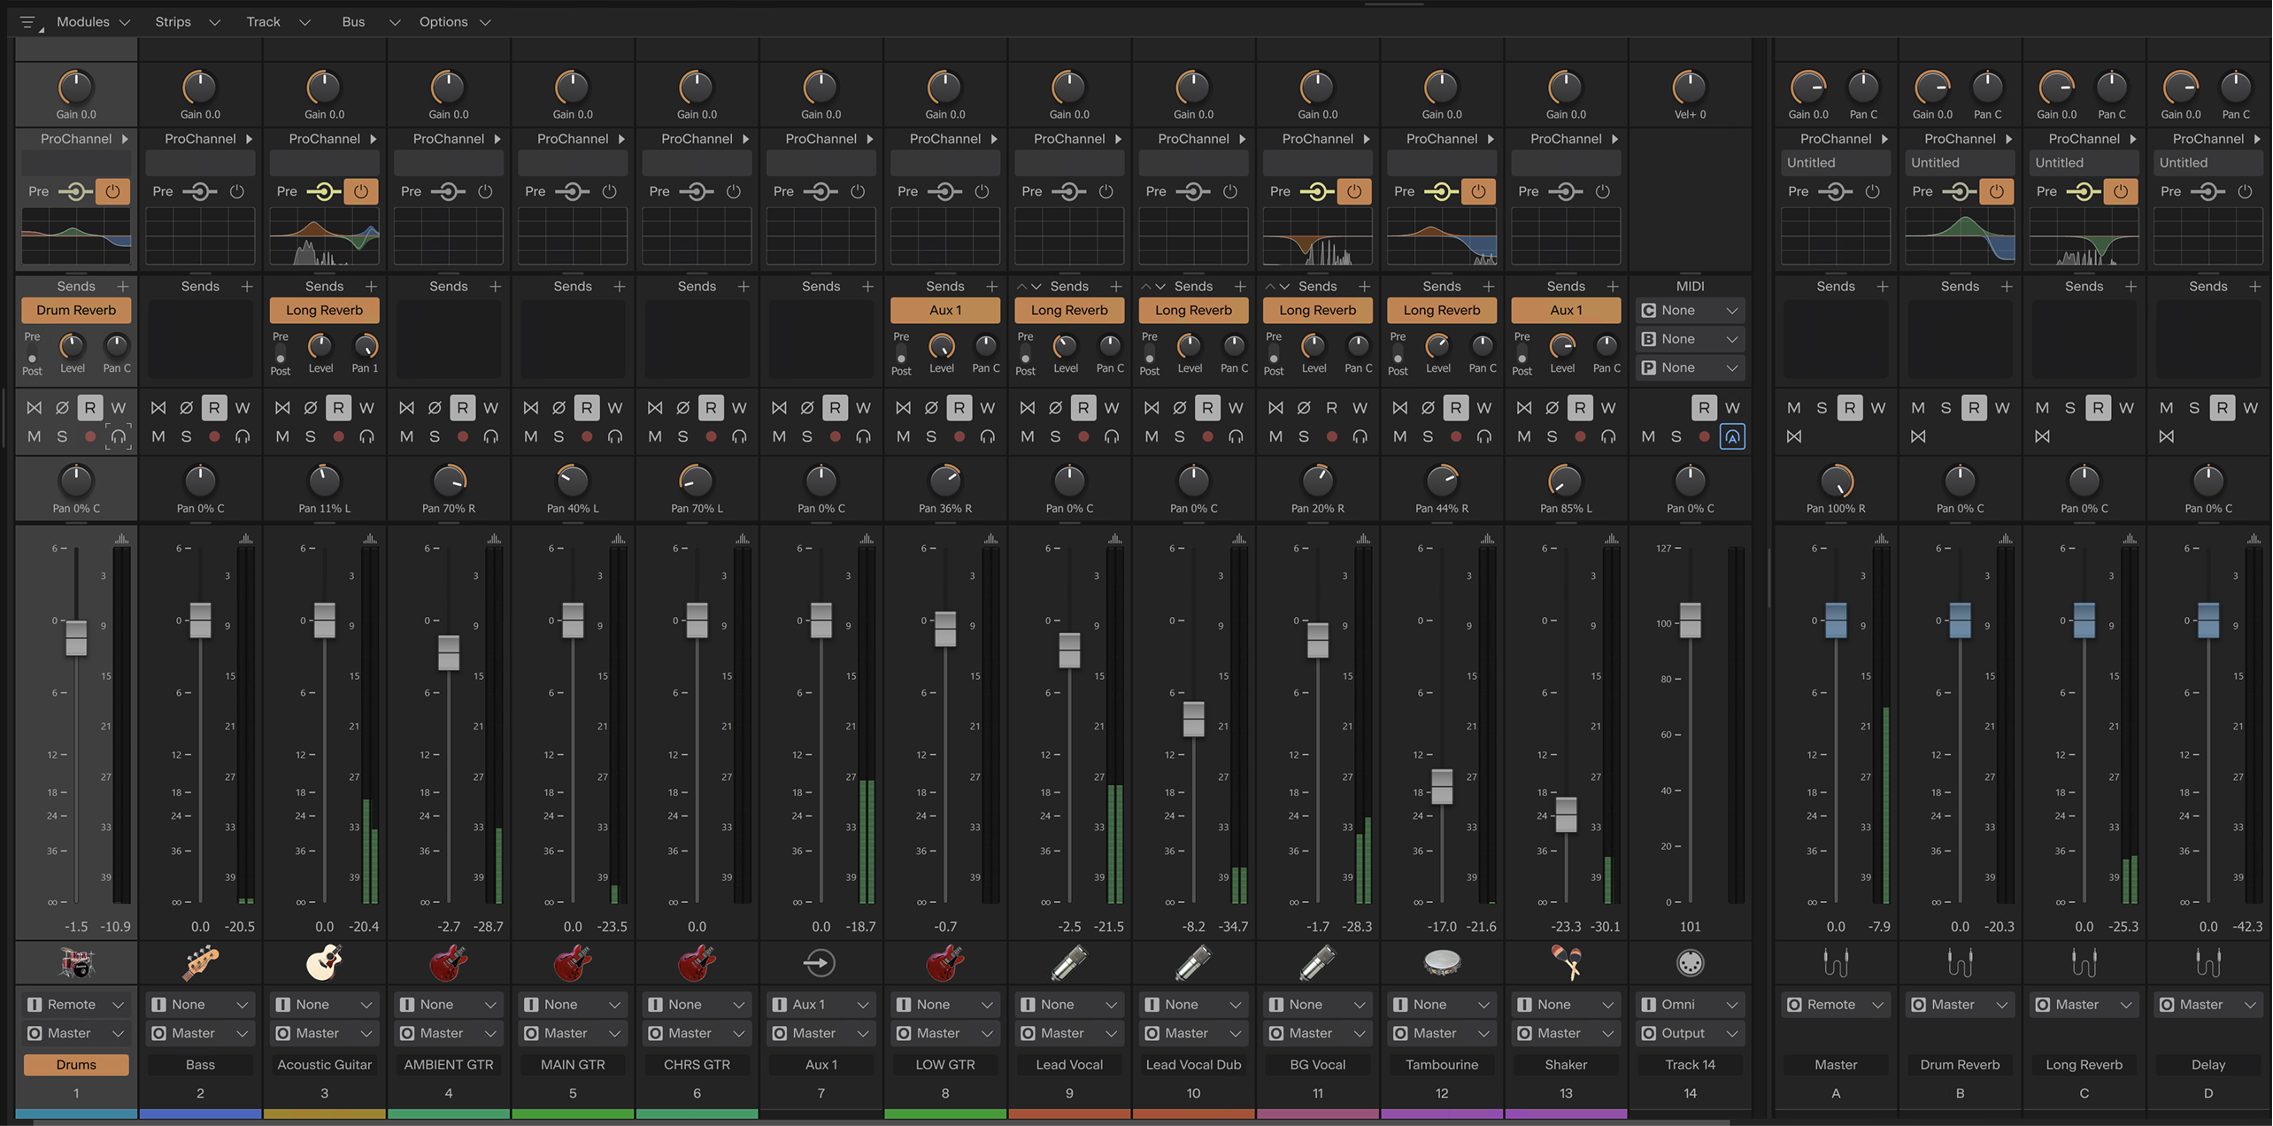Toggle interleave on the Drum Reverb bus
This screenshot has height=1126, width=2273.
pos(1918,436)
